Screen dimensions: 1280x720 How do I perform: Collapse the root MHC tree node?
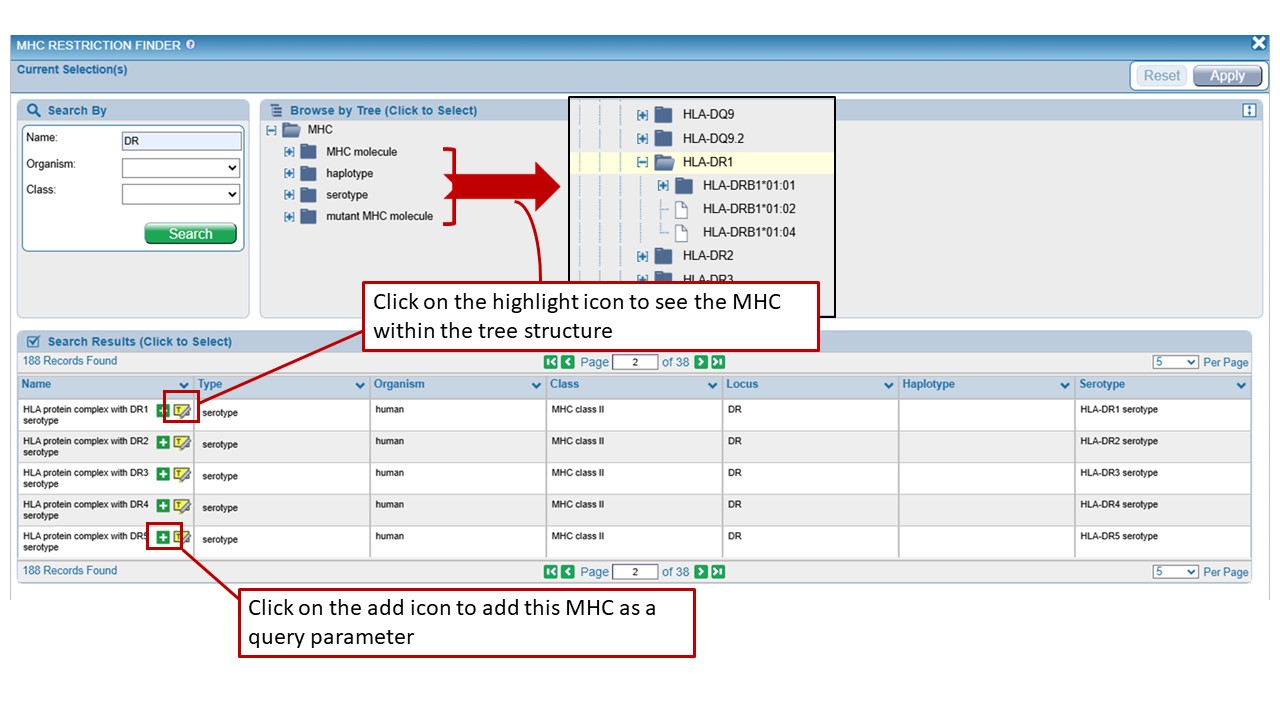pos(271,131)
